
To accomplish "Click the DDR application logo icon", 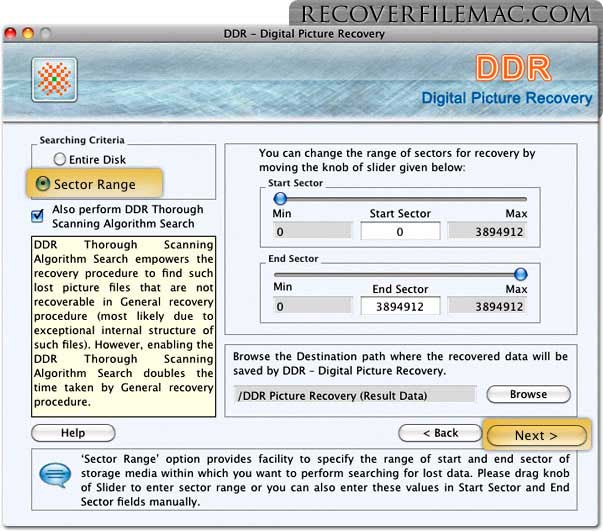I will [54, 80].
